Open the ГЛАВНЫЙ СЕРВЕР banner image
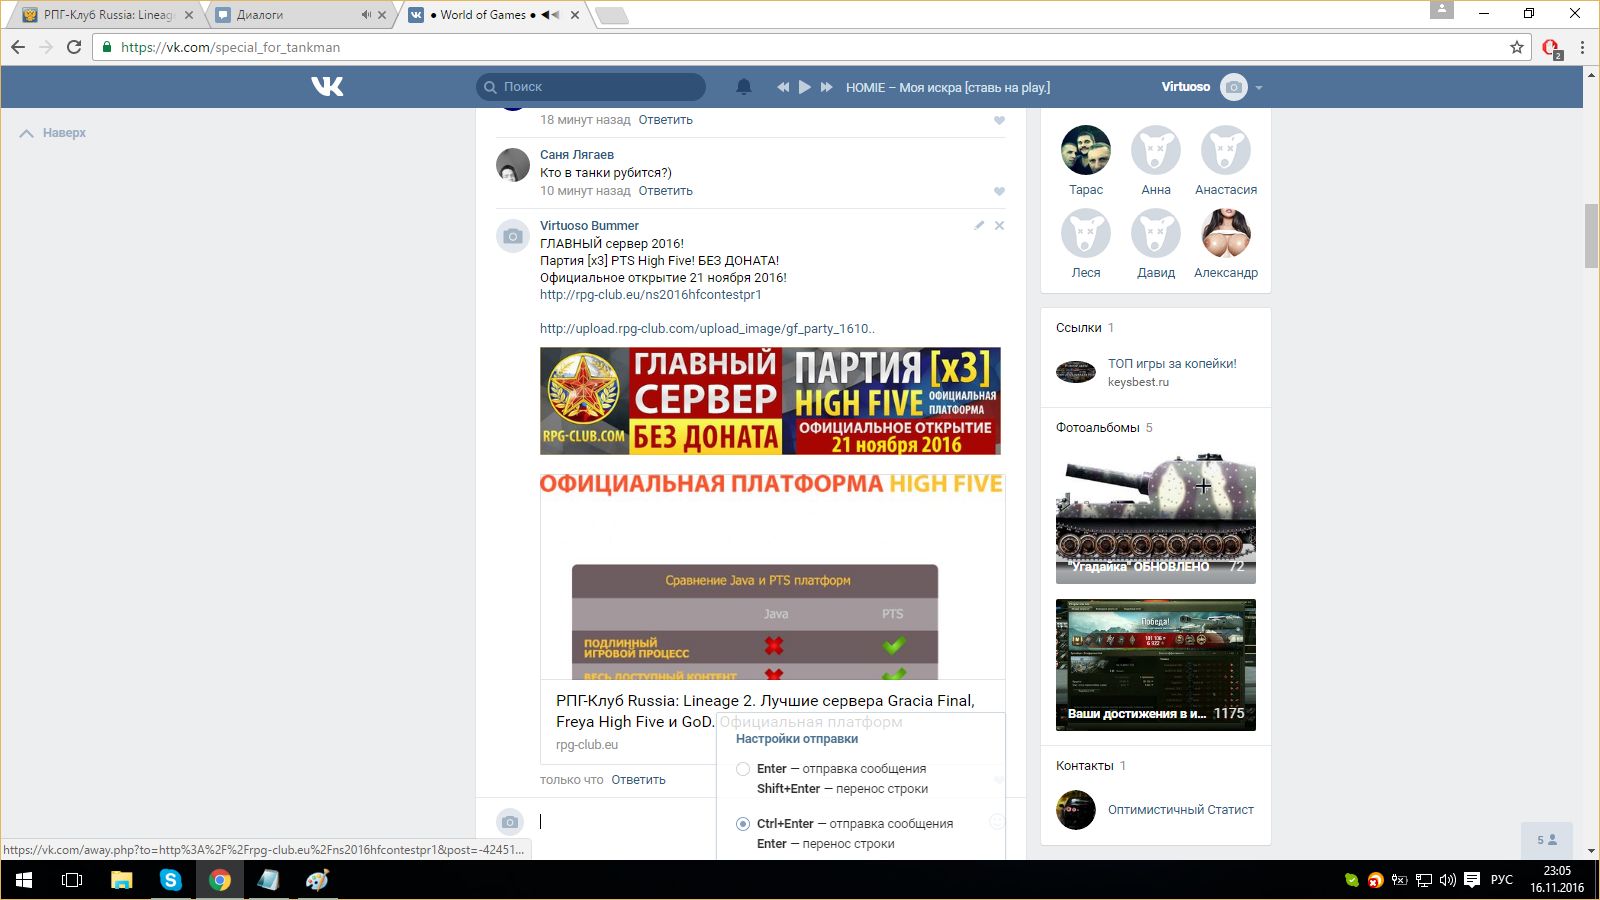This screenshot has width=1600, height=900. pyautogui.click(x=770, y=401)
